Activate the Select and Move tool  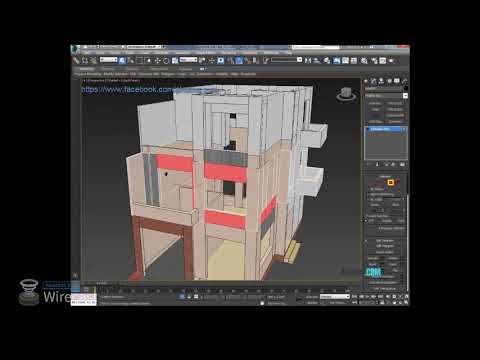pyautogui.click(x=157, y=60)
